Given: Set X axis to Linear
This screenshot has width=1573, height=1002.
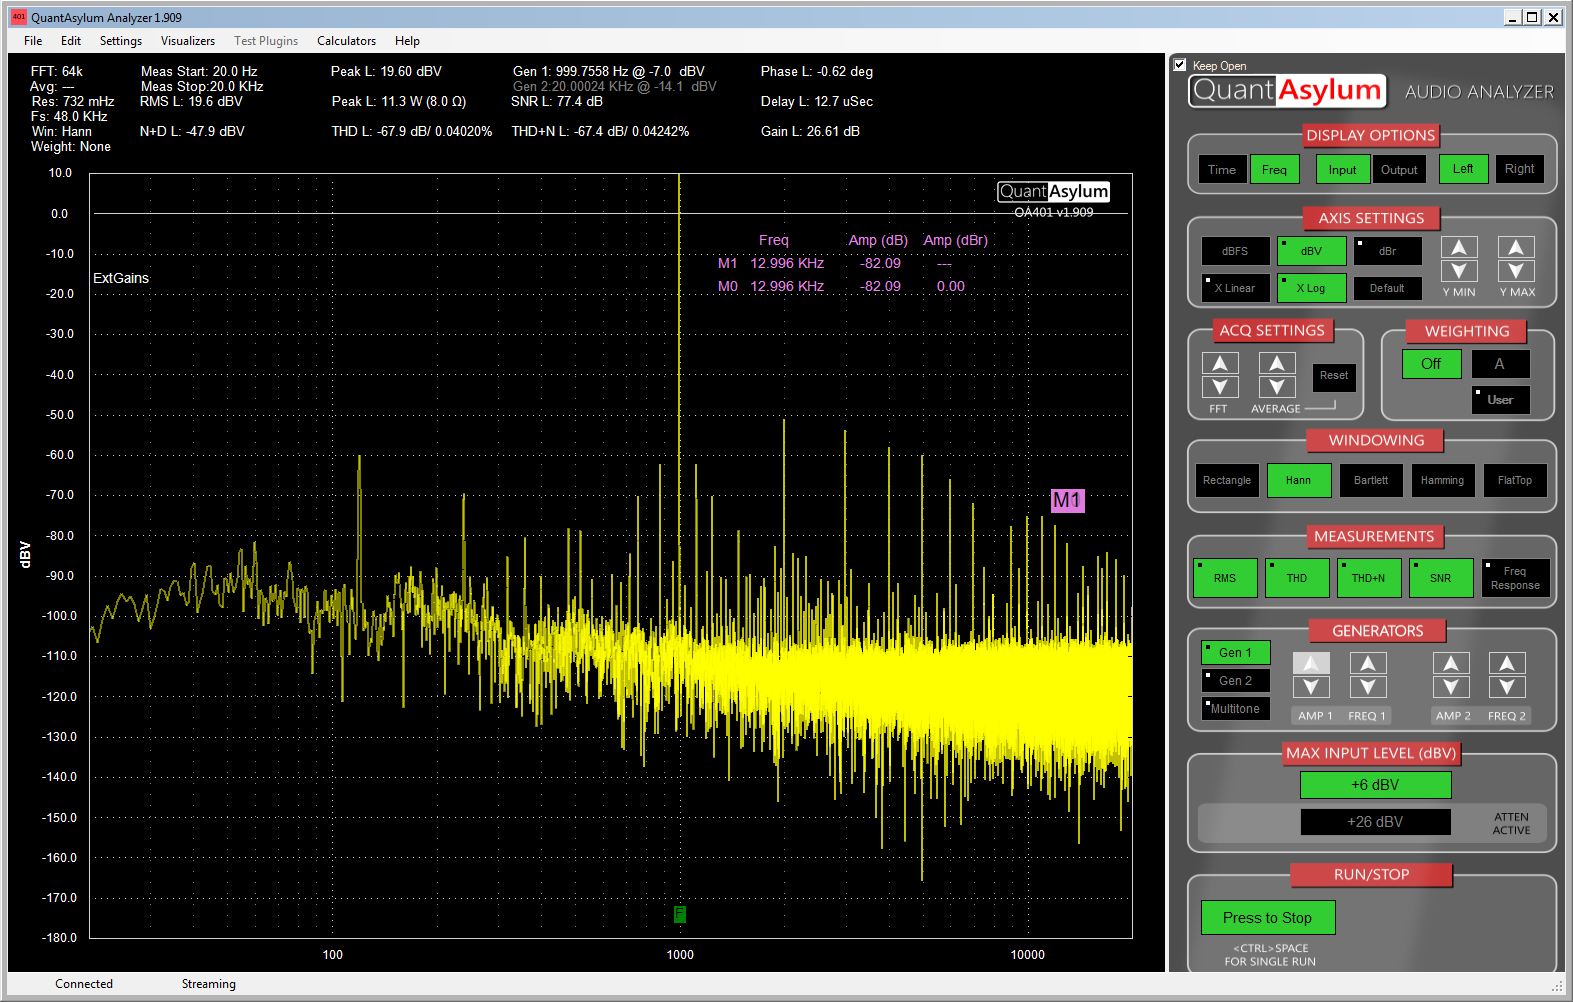Looking at the screenshot, I should click(x=1236, y=288).
